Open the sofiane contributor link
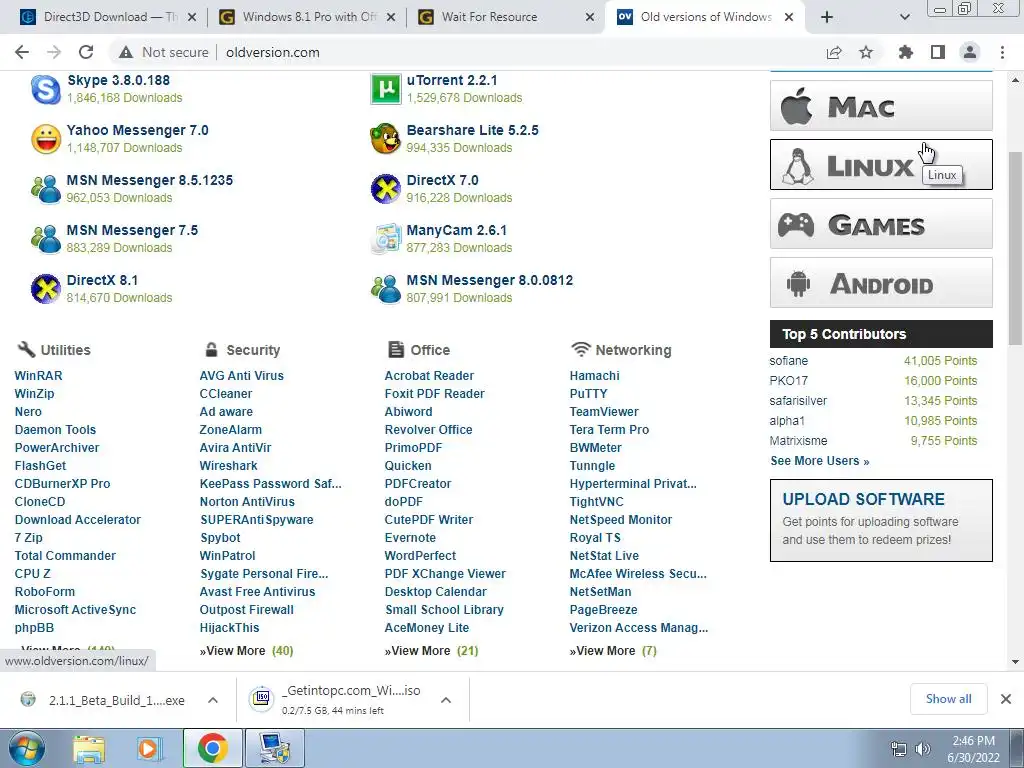 (x=788, y=360)
